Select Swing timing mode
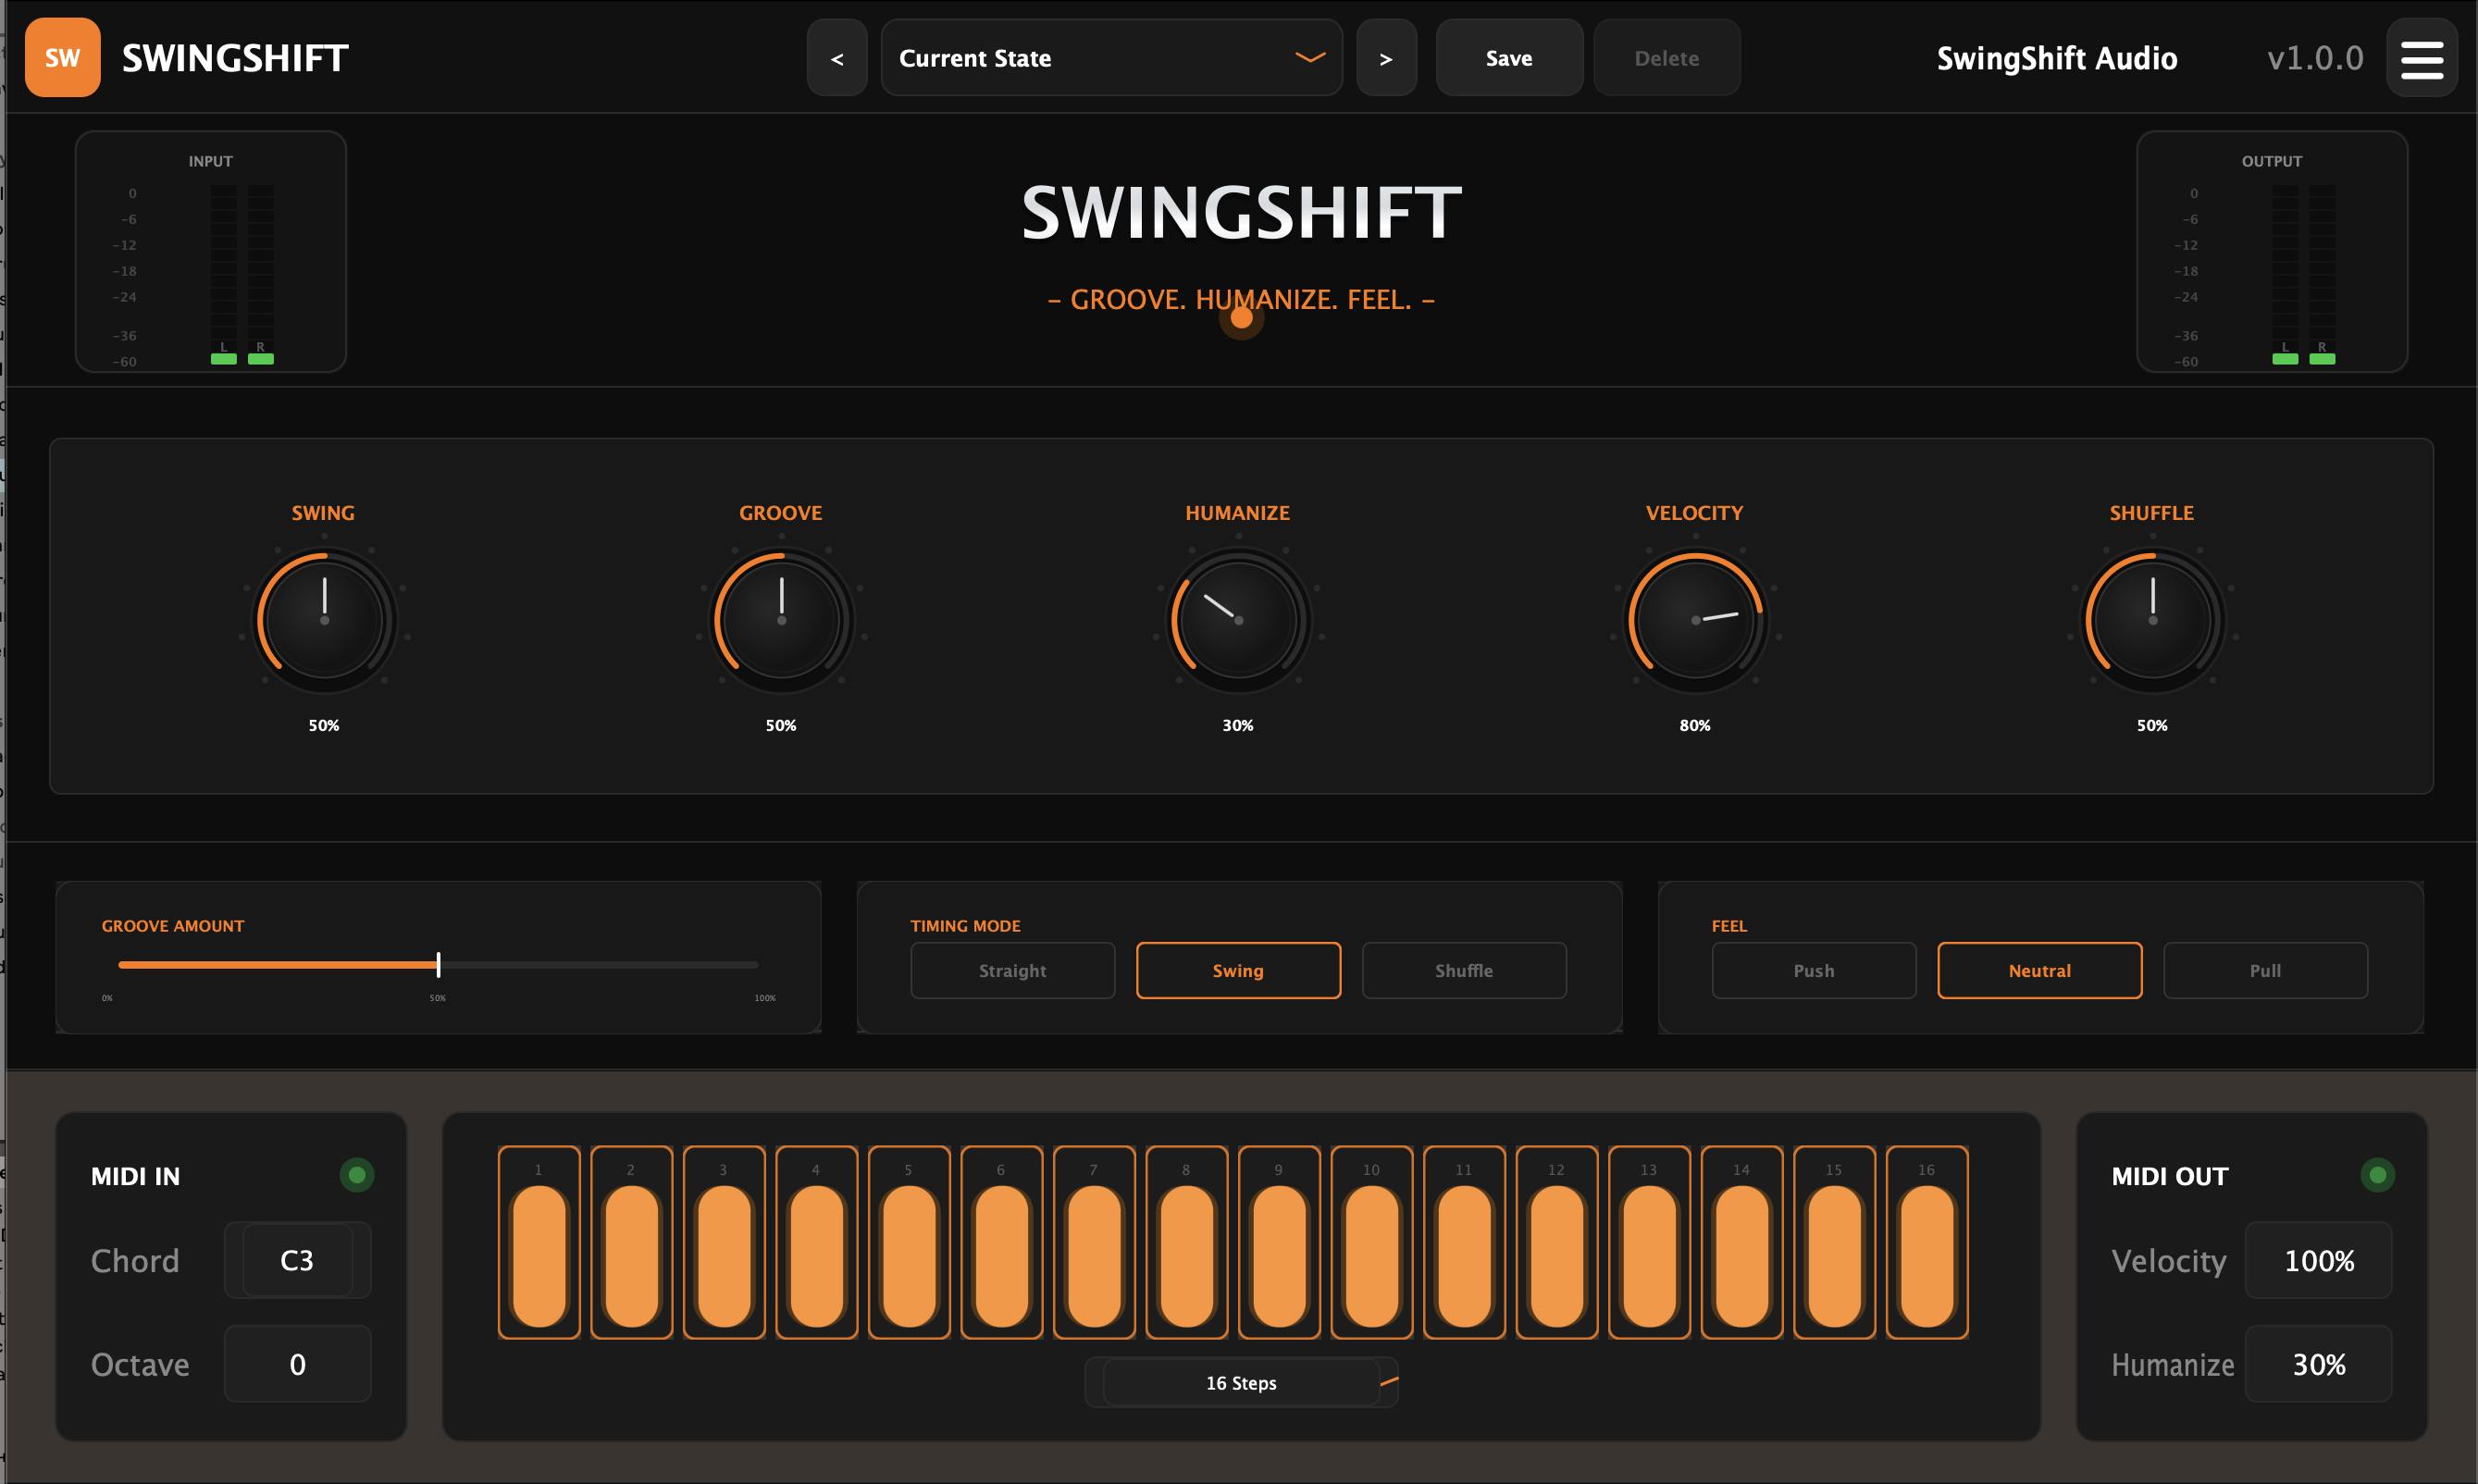Viewport: 2478px width, 1484px height. pyautogui.click(x=1238, y=970)
